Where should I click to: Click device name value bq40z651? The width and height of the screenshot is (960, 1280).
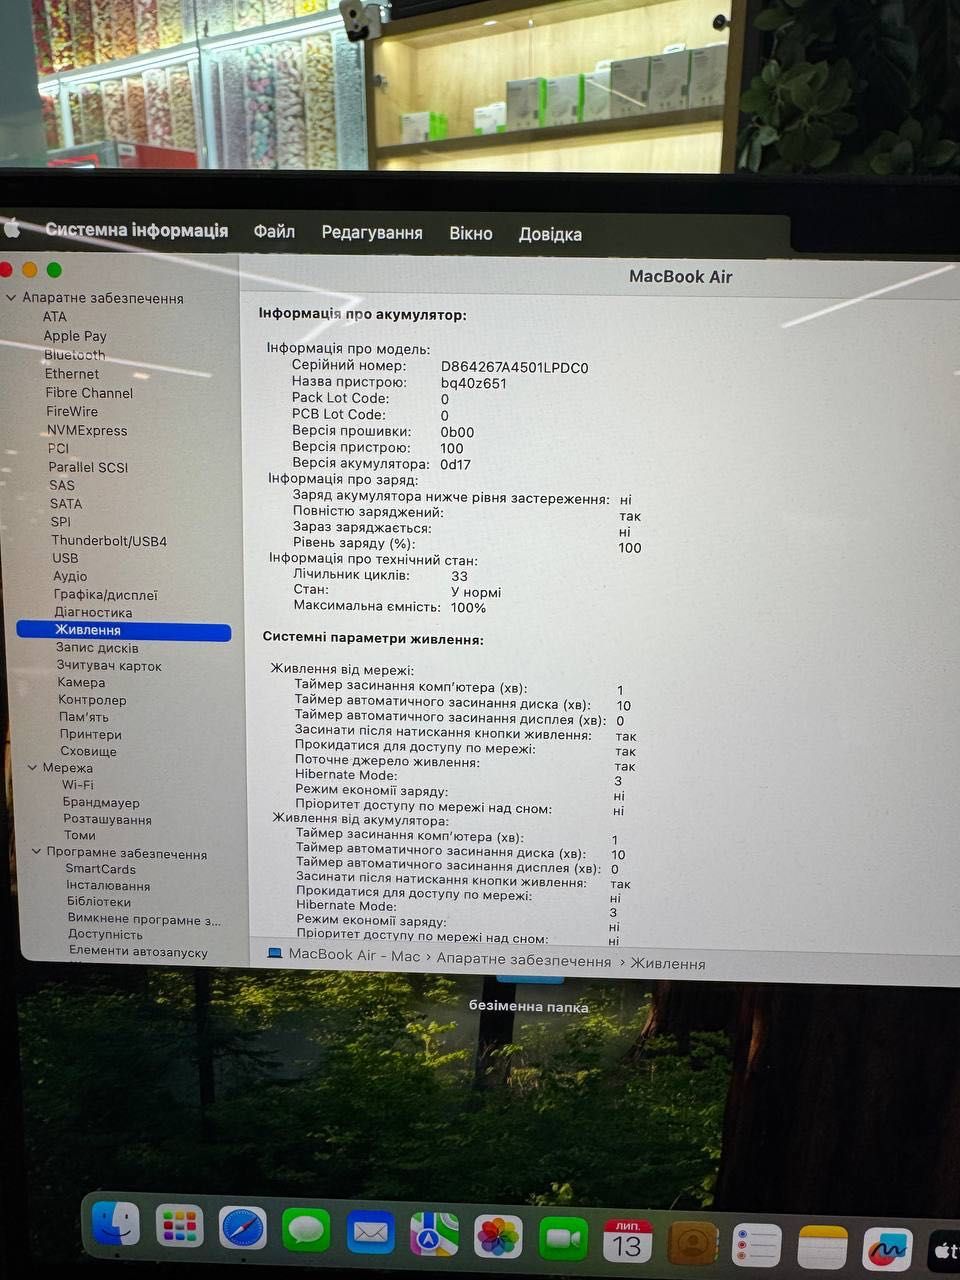pos(473,383)
